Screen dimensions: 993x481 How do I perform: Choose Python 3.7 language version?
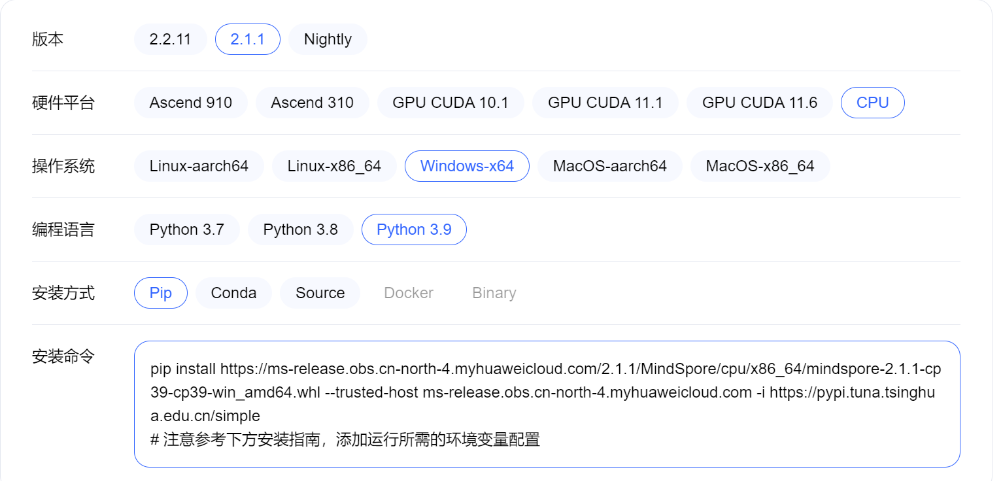(x=187, y=229)
